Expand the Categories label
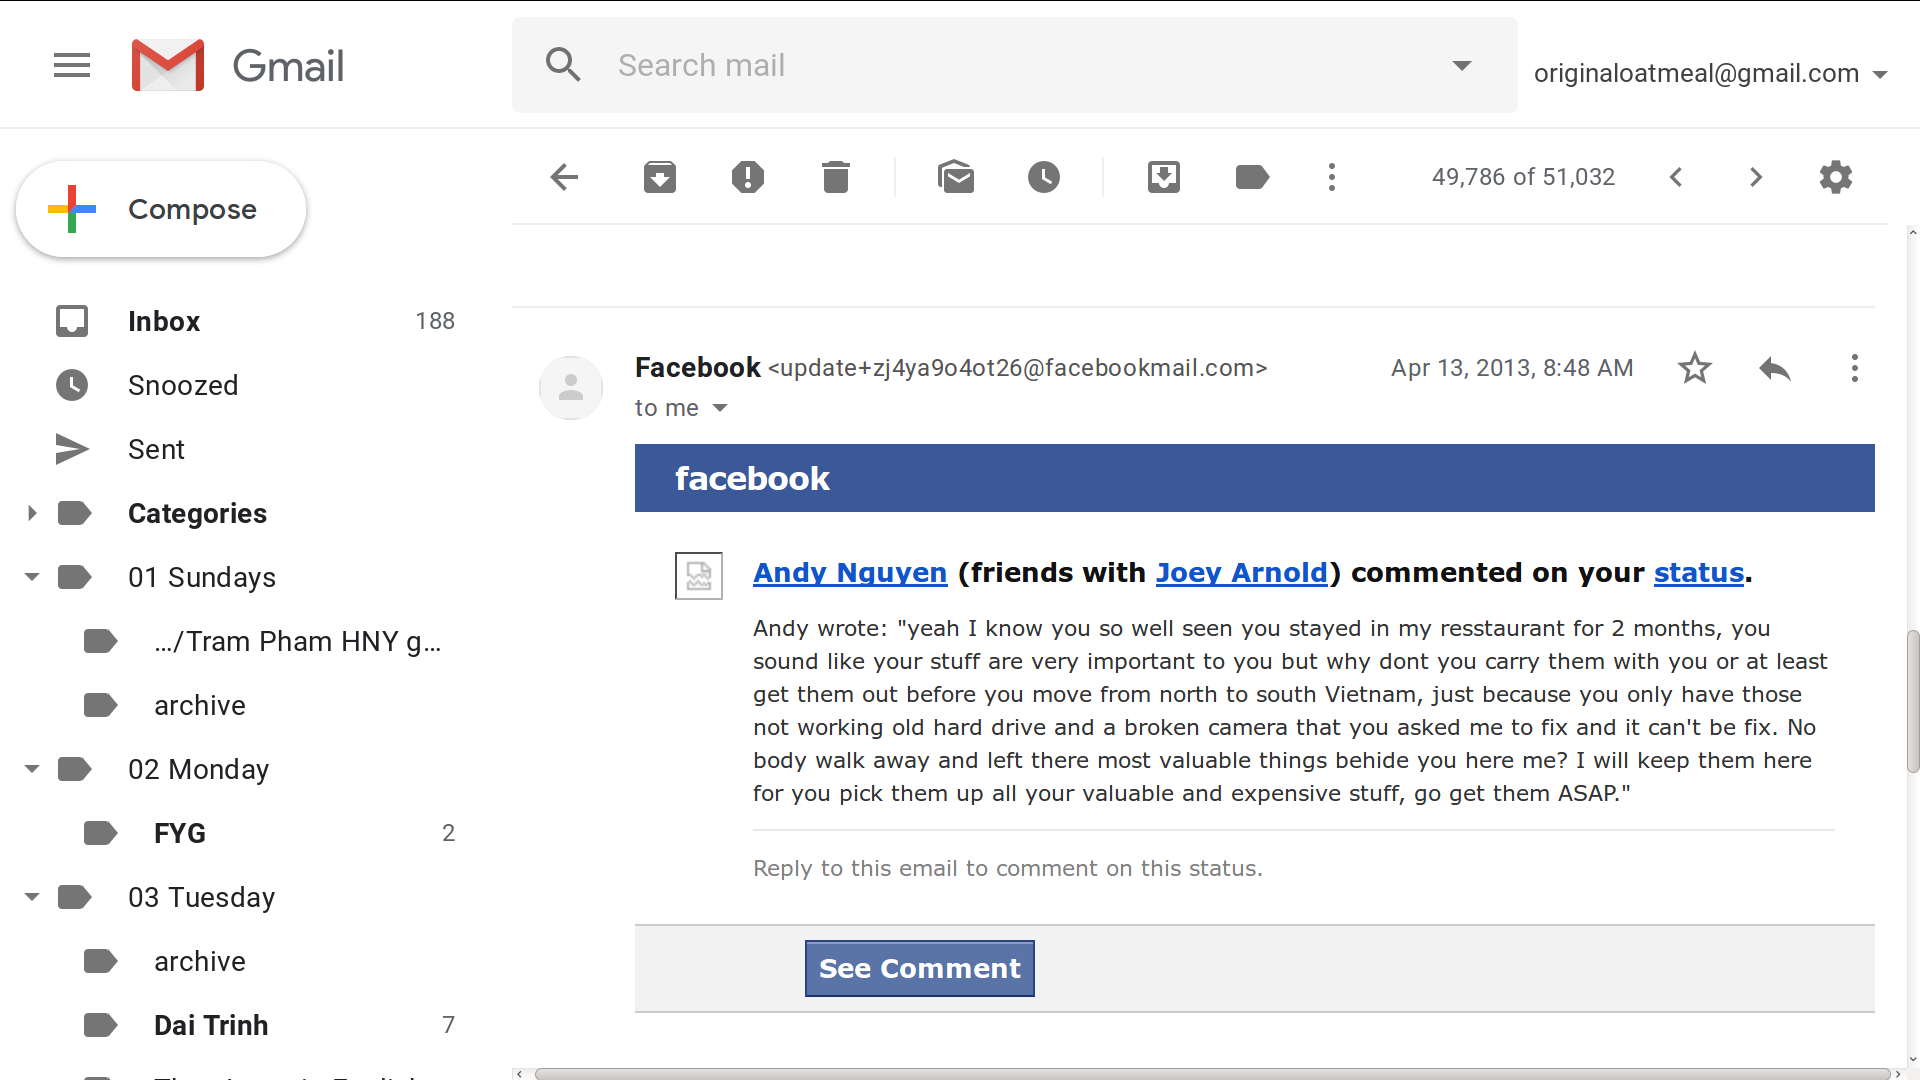Viewport: 1920px width, 1080px height. [32, 513]
